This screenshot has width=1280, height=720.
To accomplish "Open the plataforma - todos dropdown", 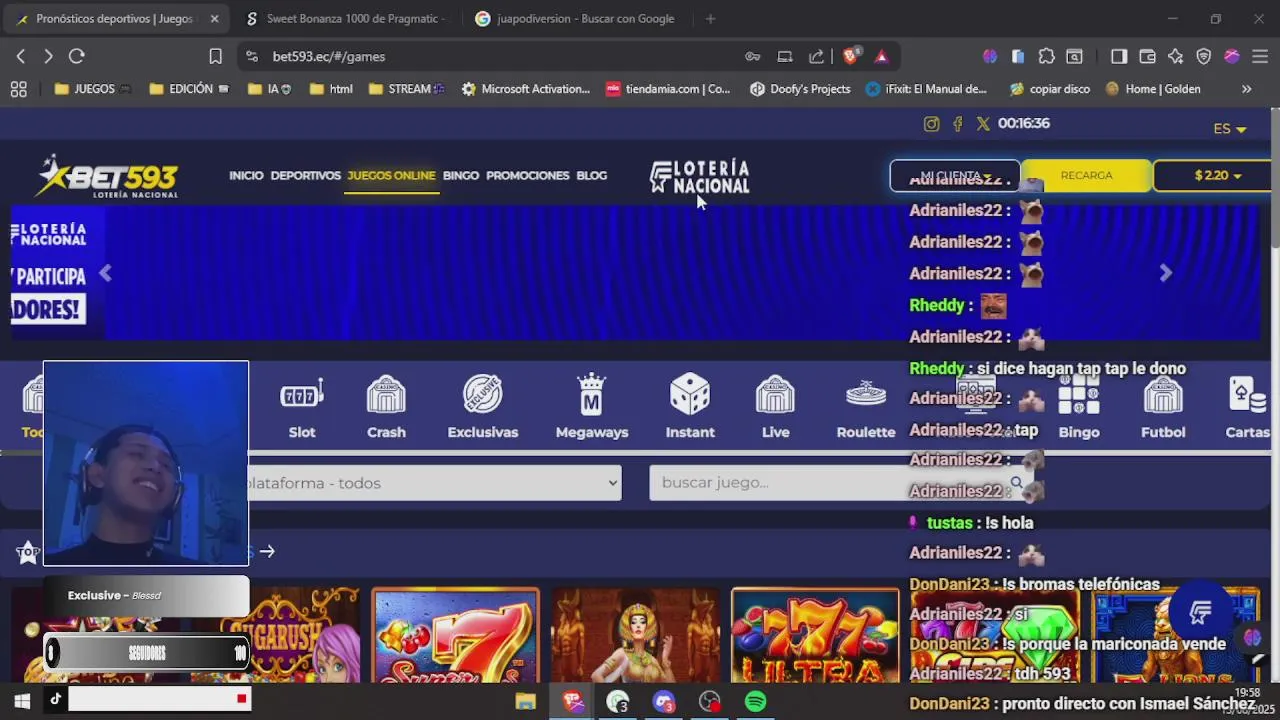I will [434, 483].
